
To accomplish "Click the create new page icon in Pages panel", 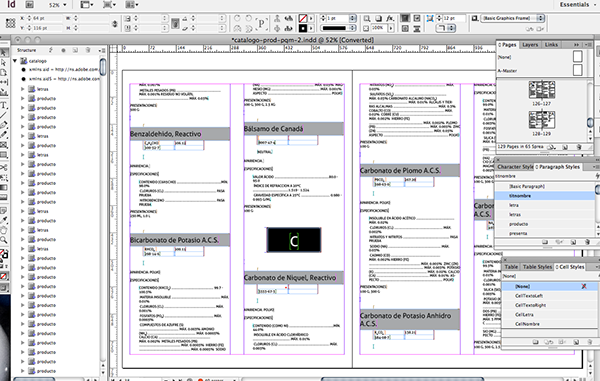I will click(565, 147).
